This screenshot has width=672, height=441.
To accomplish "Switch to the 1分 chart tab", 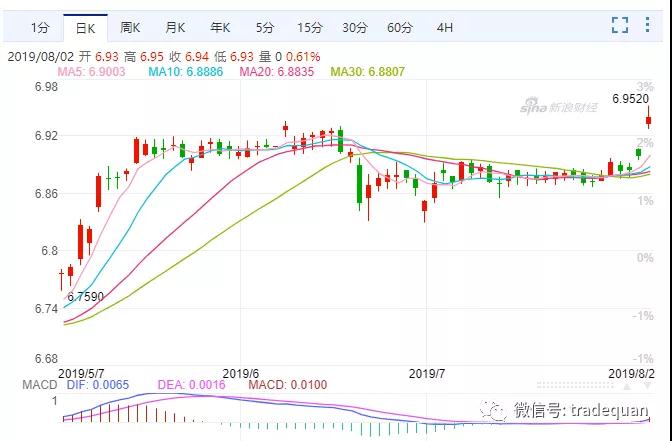I will point(40,28).
